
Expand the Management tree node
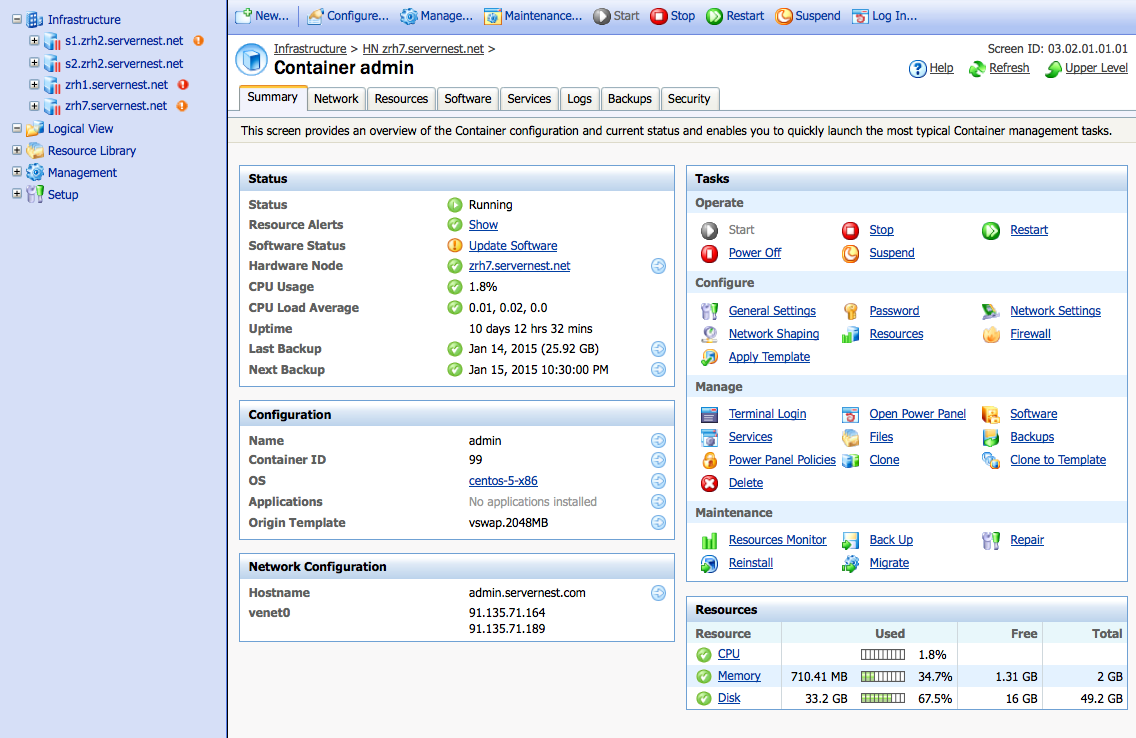17,172
